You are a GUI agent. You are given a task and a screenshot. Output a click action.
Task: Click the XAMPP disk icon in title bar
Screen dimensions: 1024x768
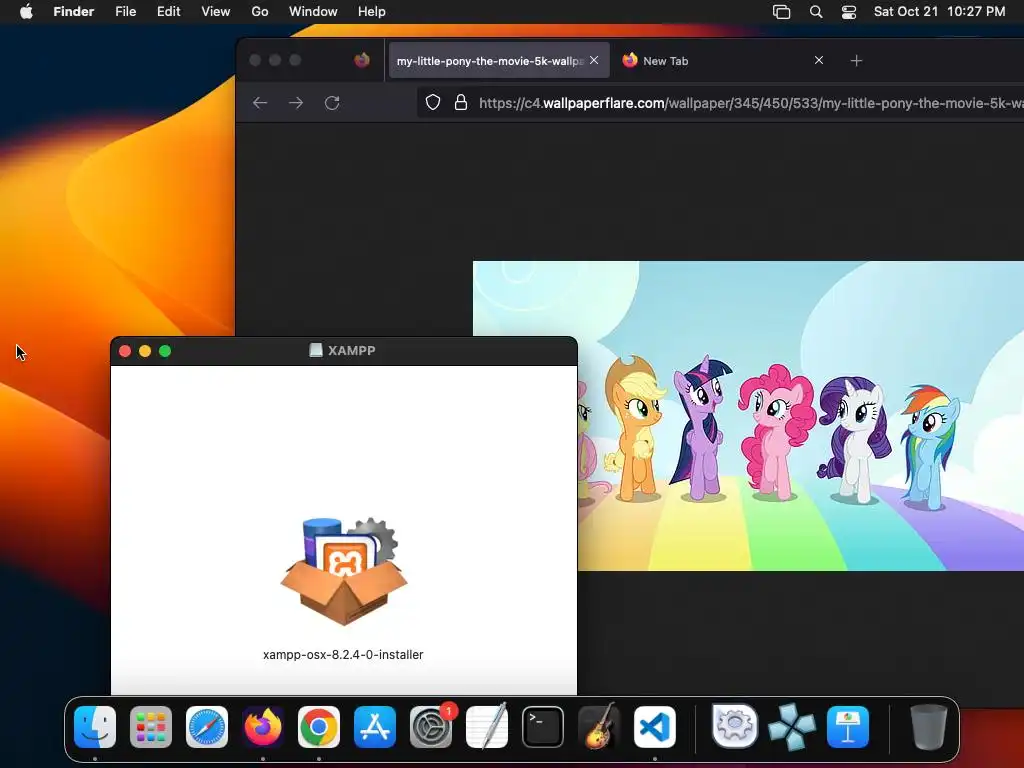coord(316,350)
